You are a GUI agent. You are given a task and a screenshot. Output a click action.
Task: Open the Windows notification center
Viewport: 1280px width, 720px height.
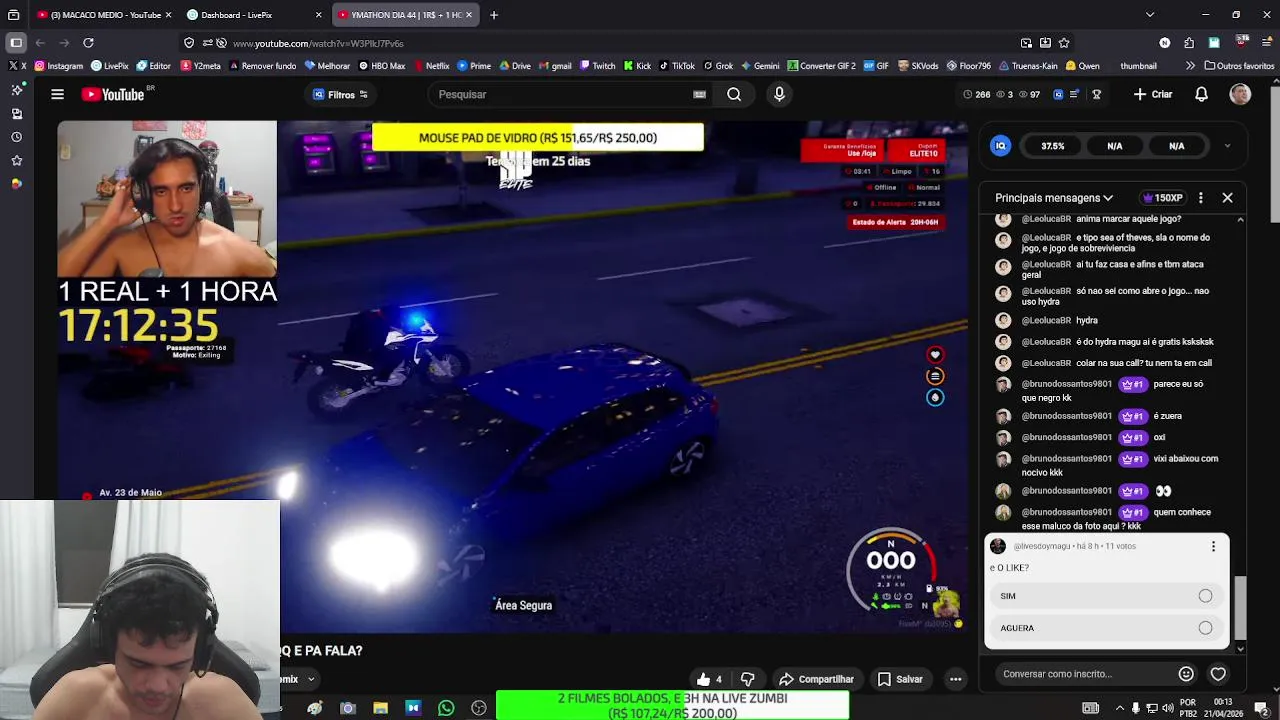tap(1262, 709)
